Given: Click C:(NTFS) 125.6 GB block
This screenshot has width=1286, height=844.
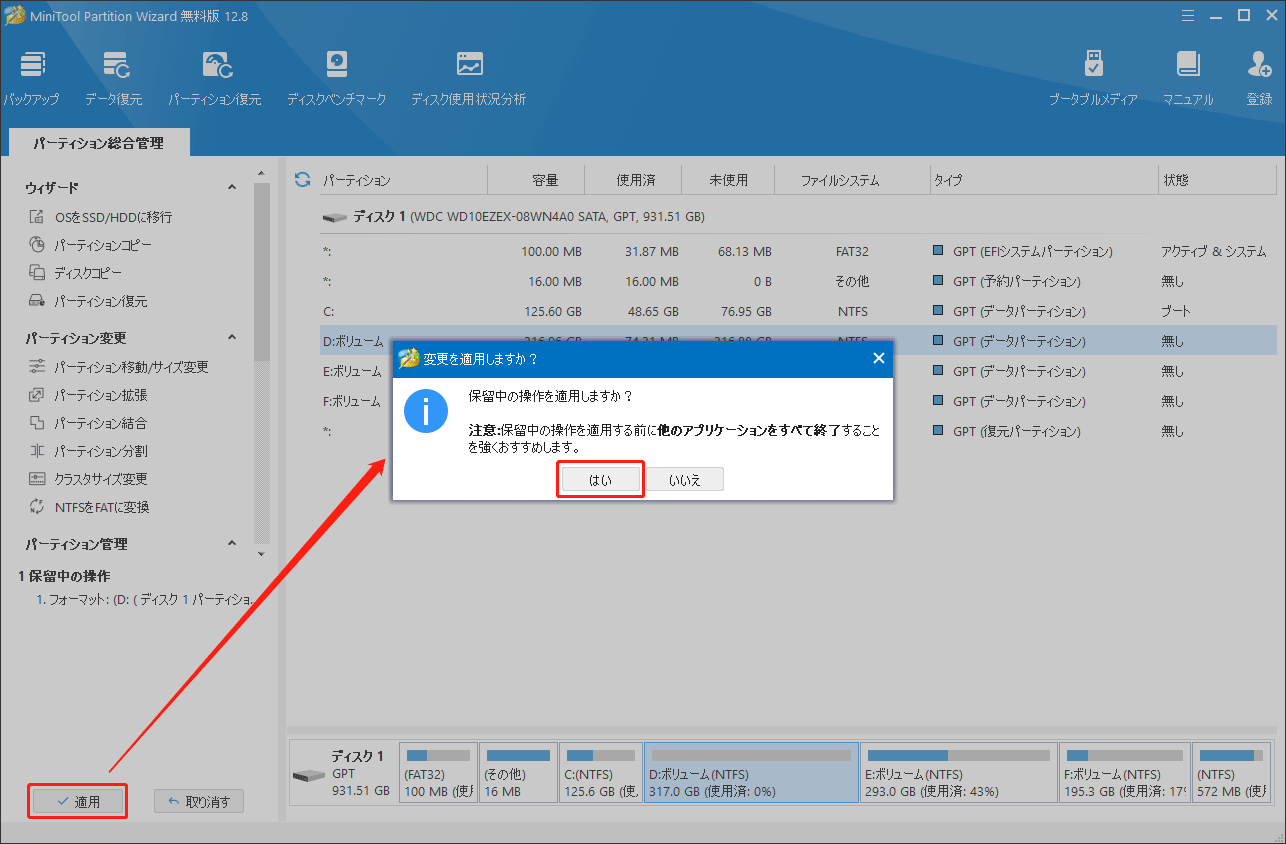Looking at the screenshot, I should tap(600, 772).
